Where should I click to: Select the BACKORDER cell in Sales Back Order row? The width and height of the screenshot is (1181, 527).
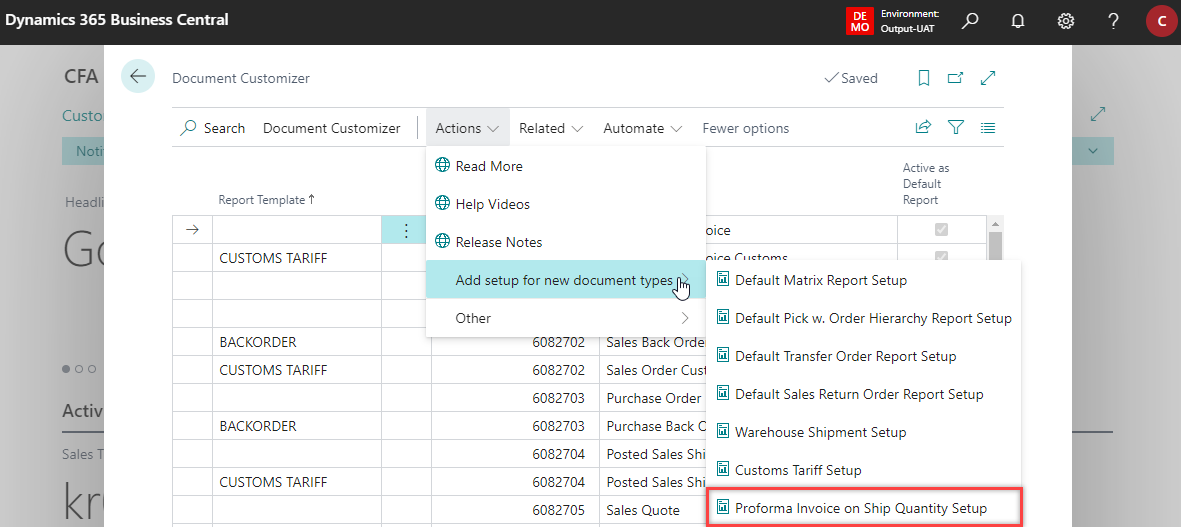(x=297, y=342)
